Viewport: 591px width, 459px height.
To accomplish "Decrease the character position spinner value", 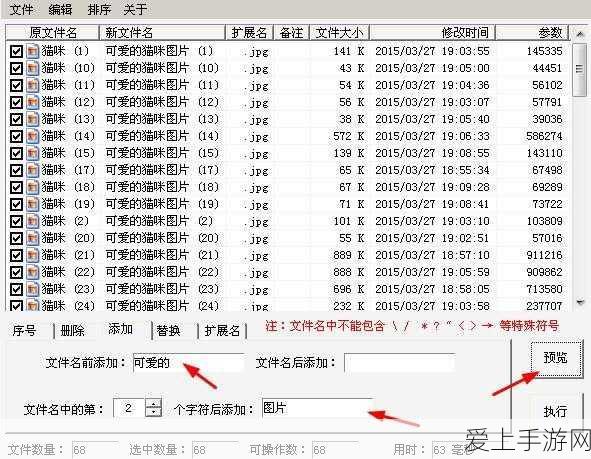I will (x=153, y=412).
